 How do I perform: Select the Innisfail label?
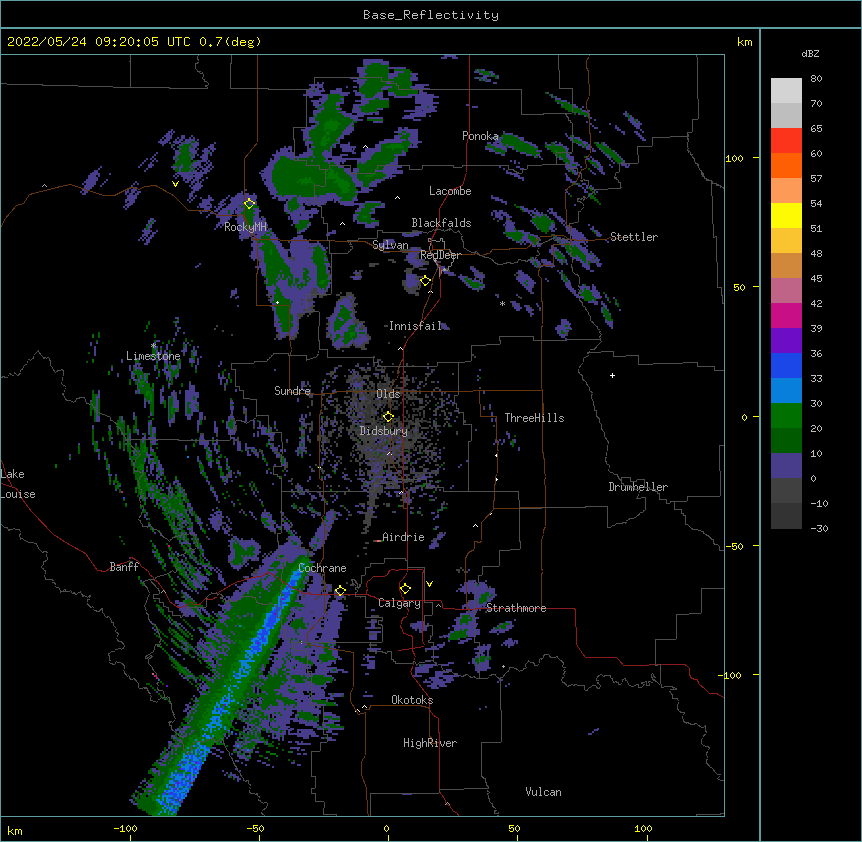click(415, 326)
